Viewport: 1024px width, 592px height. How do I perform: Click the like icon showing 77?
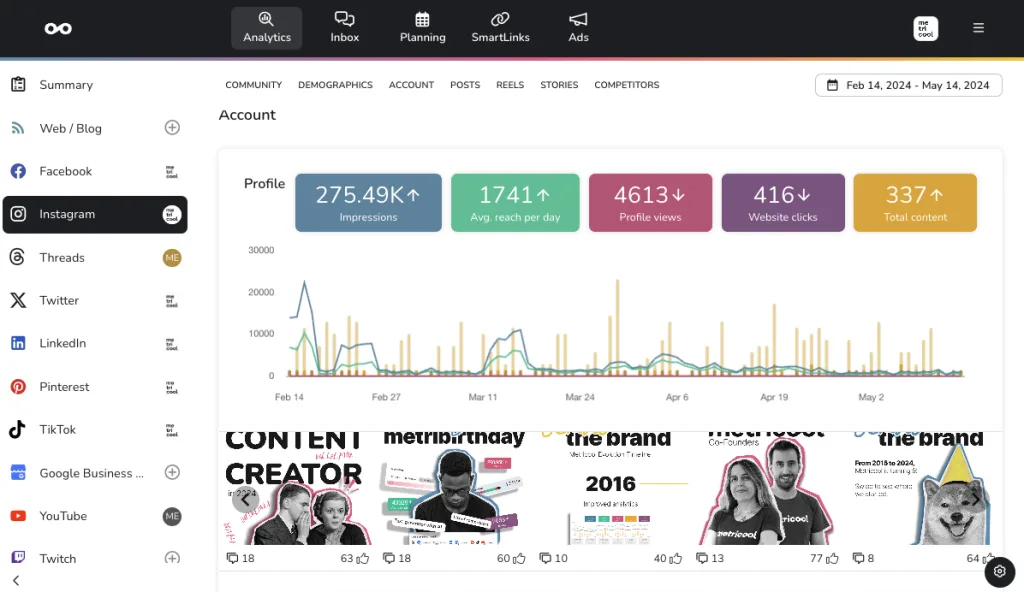[833, 558]
